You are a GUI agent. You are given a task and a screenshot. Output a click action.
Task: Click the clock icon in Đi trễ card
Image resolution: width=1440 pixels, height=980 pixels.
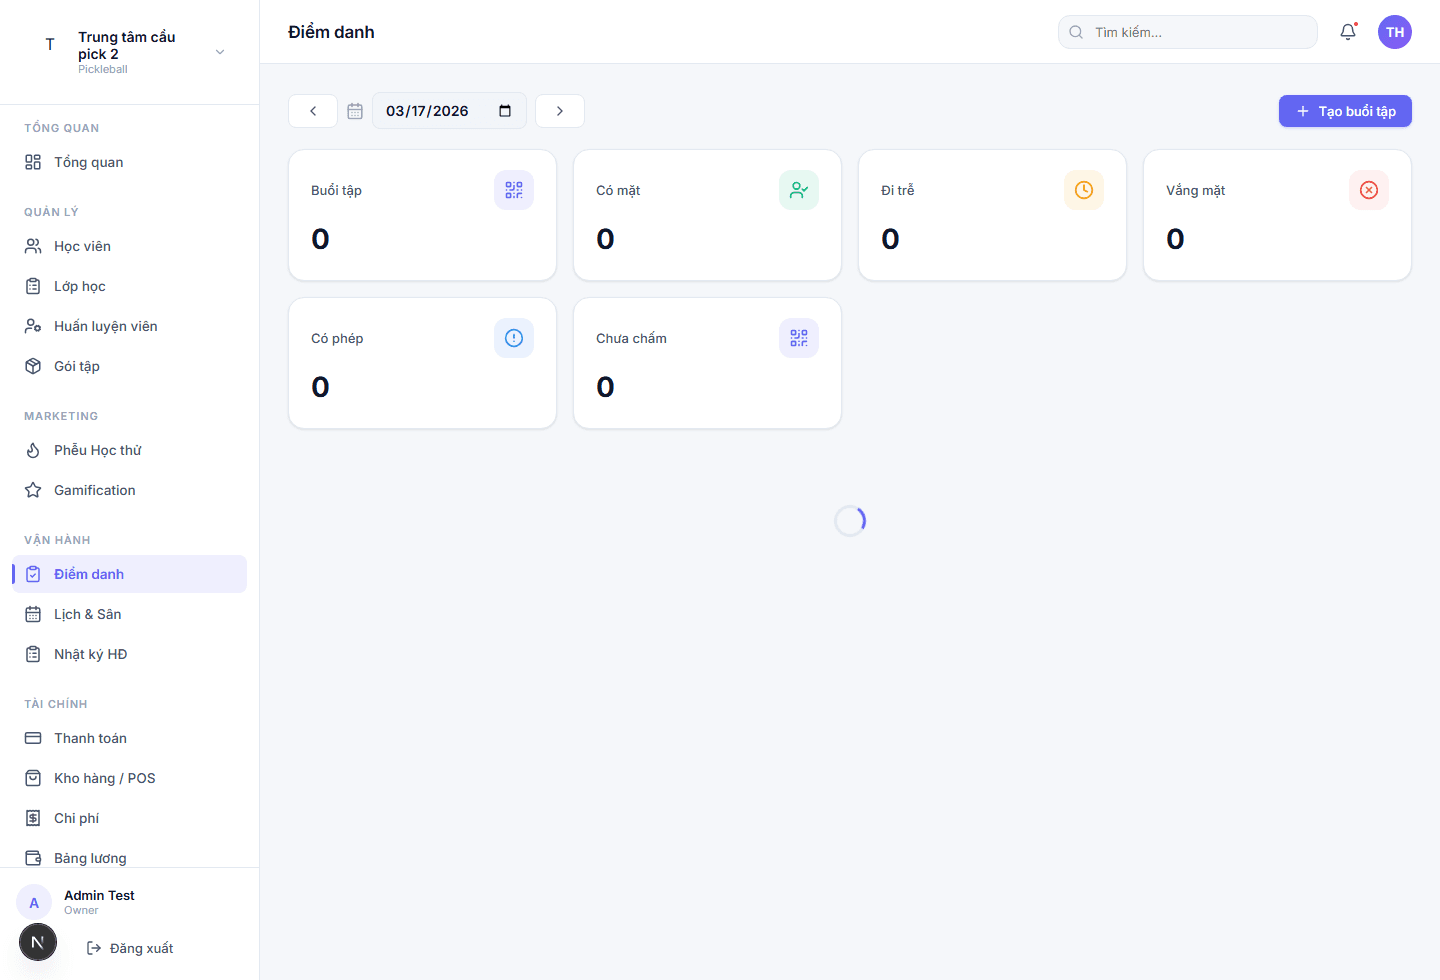point(1083,190)
